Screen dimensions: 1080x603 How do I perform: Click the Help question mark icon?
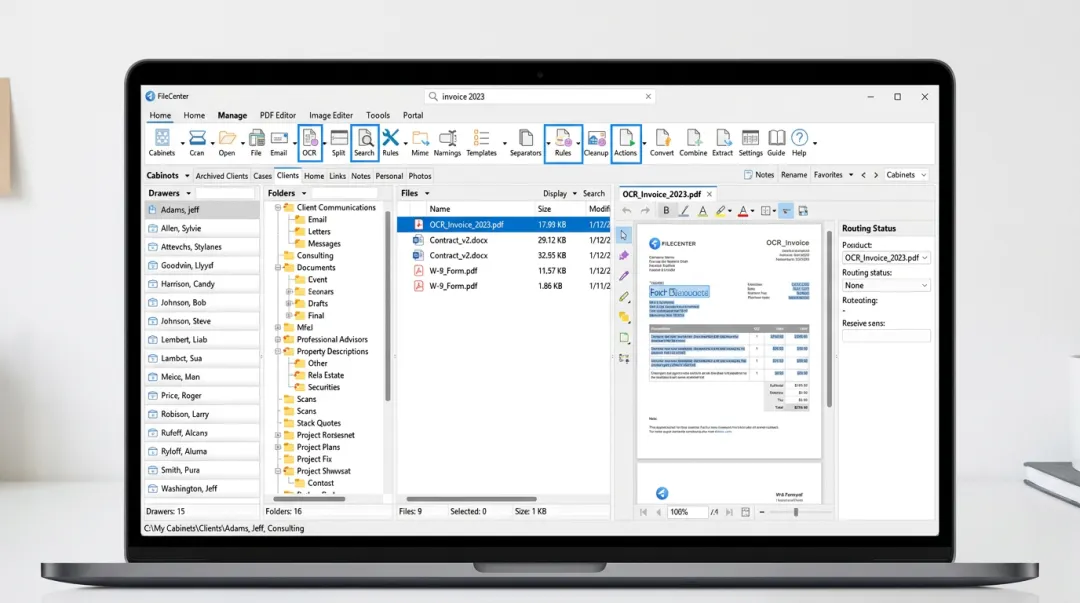pyautogui.click(x=799, y=143)
